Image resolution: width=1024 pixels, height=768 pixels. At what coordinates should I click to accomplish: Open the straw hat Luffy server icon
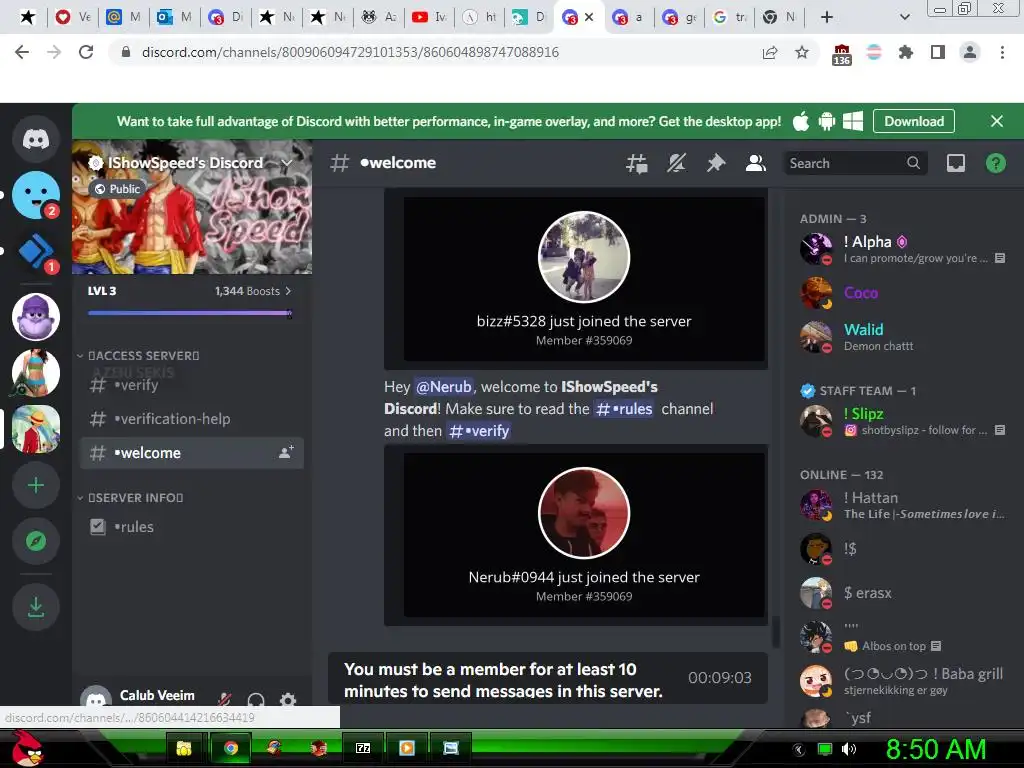[x=36, y=429]
